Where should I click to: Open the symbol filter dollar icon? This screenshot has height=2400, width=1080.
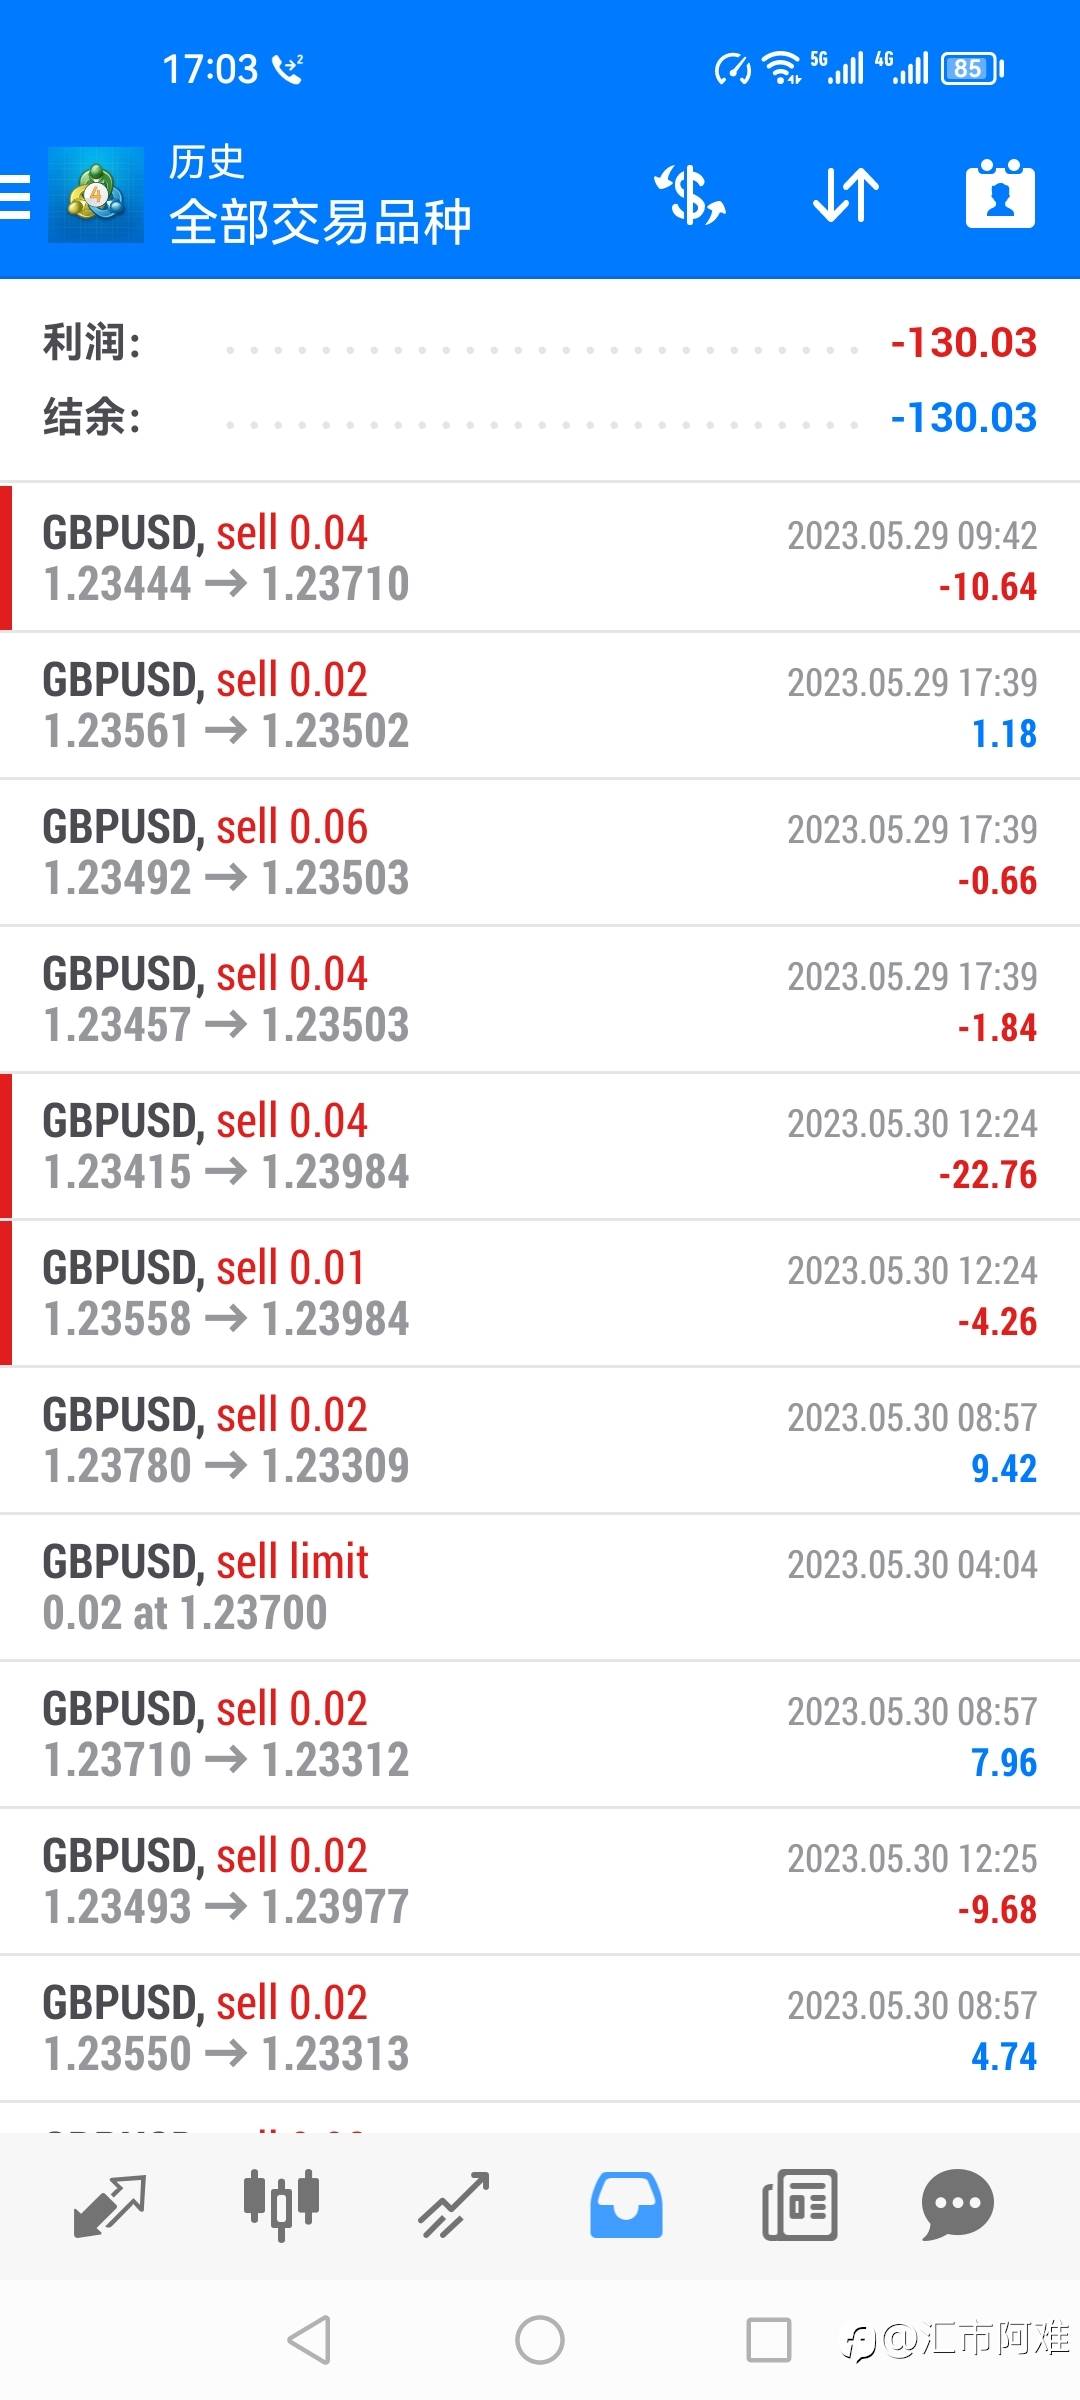[x=691, y=195]
